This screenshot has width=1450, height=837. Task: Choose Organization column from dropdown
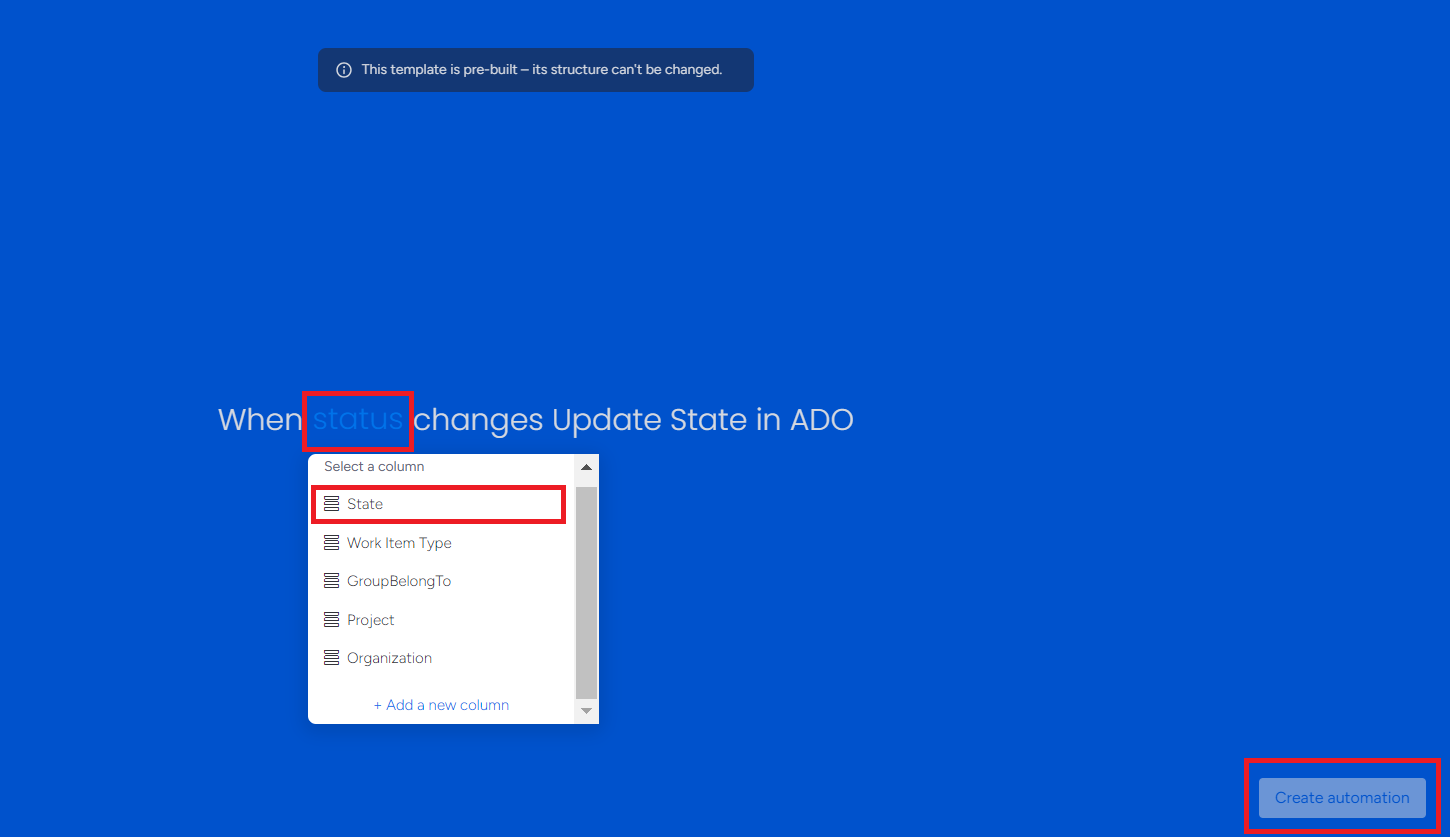tap(442, 658)
